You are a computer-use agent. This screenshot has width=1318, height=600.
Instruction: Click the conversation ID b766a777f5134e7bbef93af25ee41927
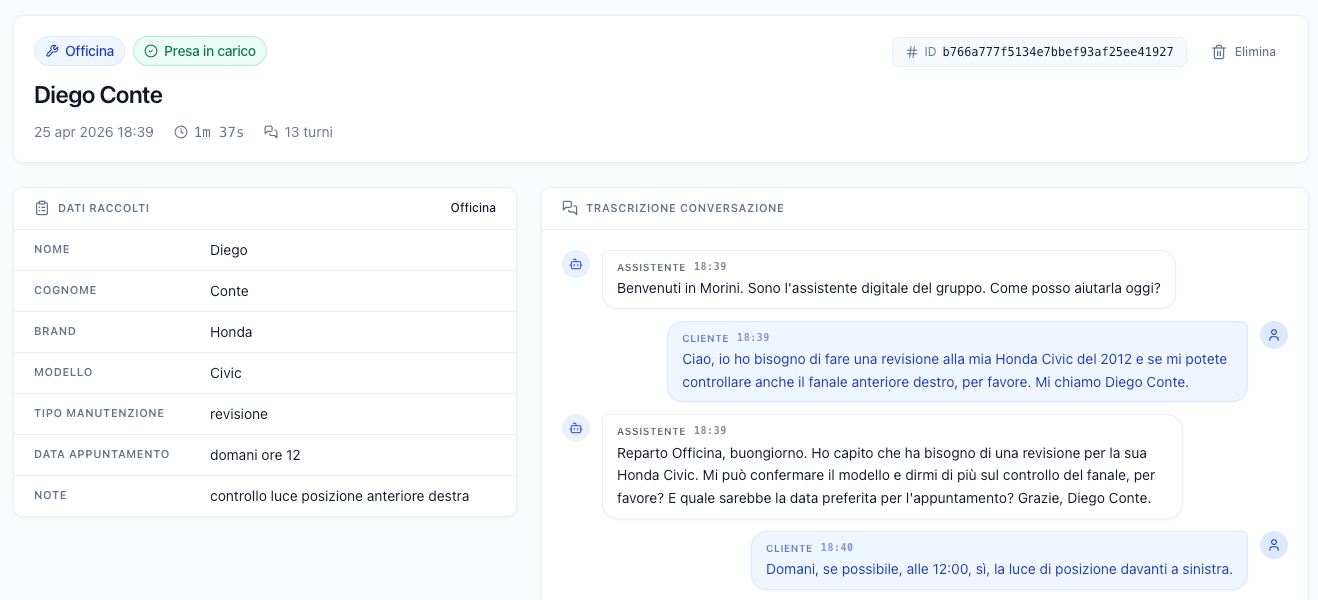click(x=1058, y=52)
